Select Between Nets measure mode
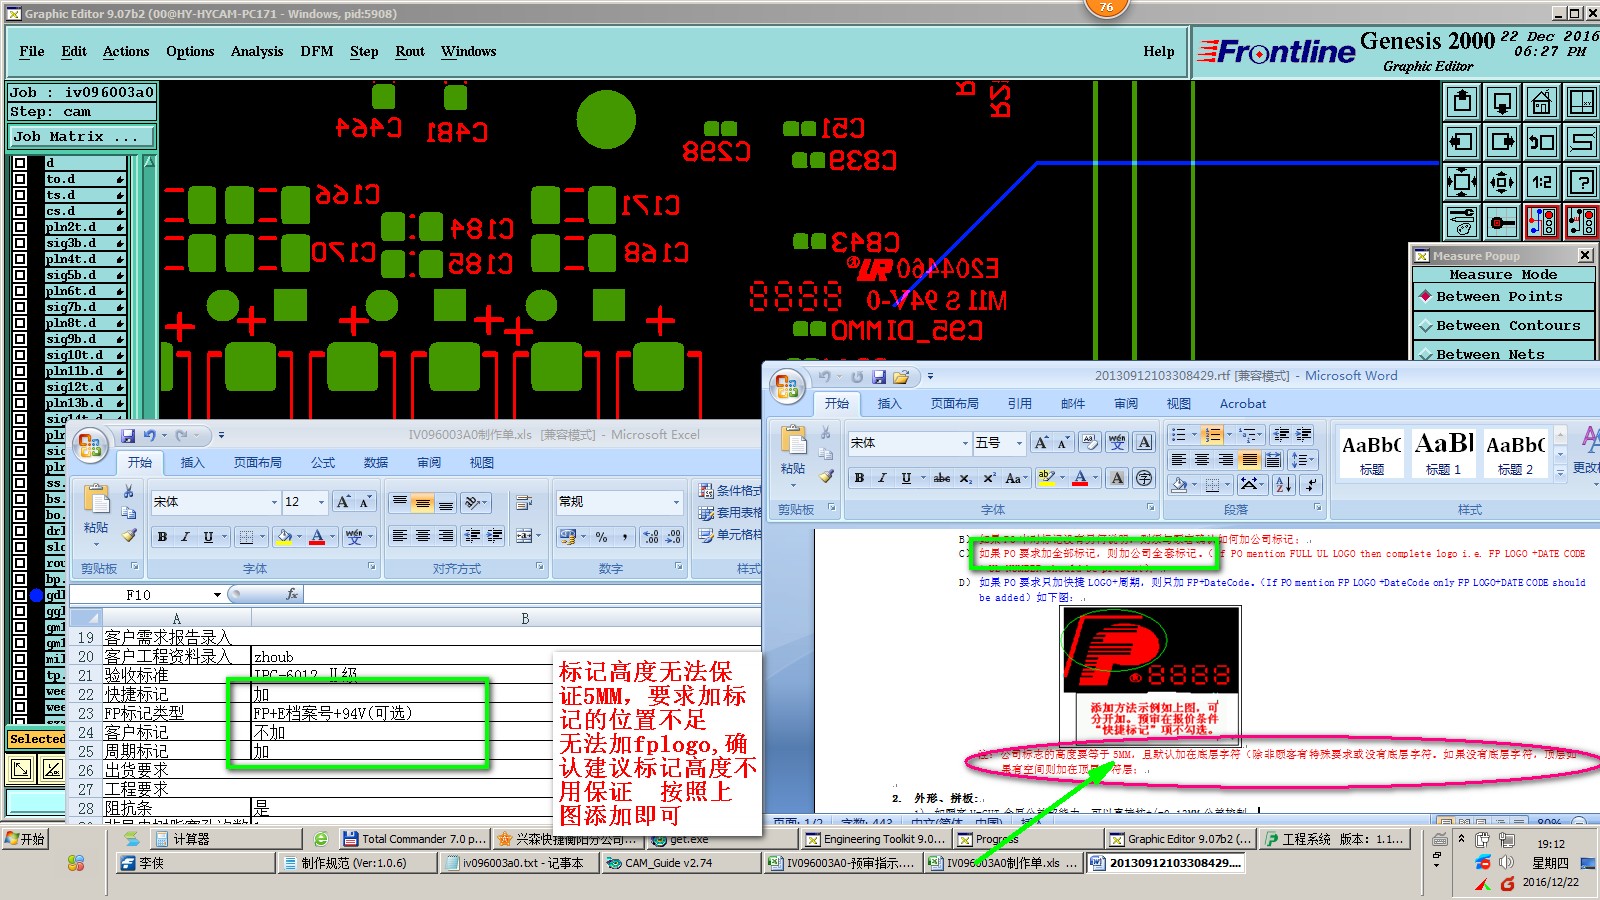 [1503, 353]
